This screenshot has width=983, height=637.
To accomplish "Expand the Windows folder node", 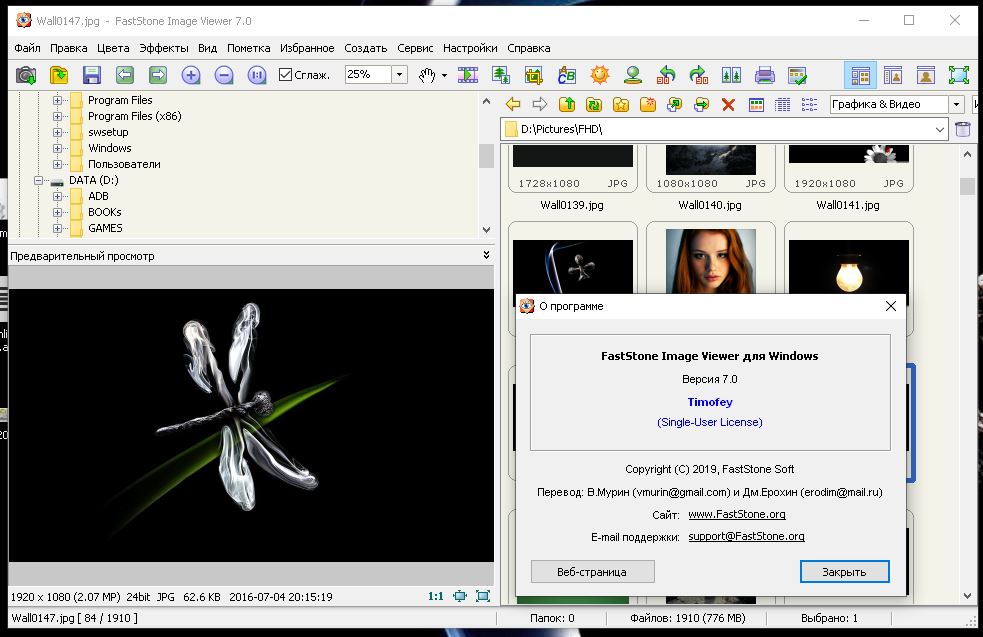I will pos(57,148).
